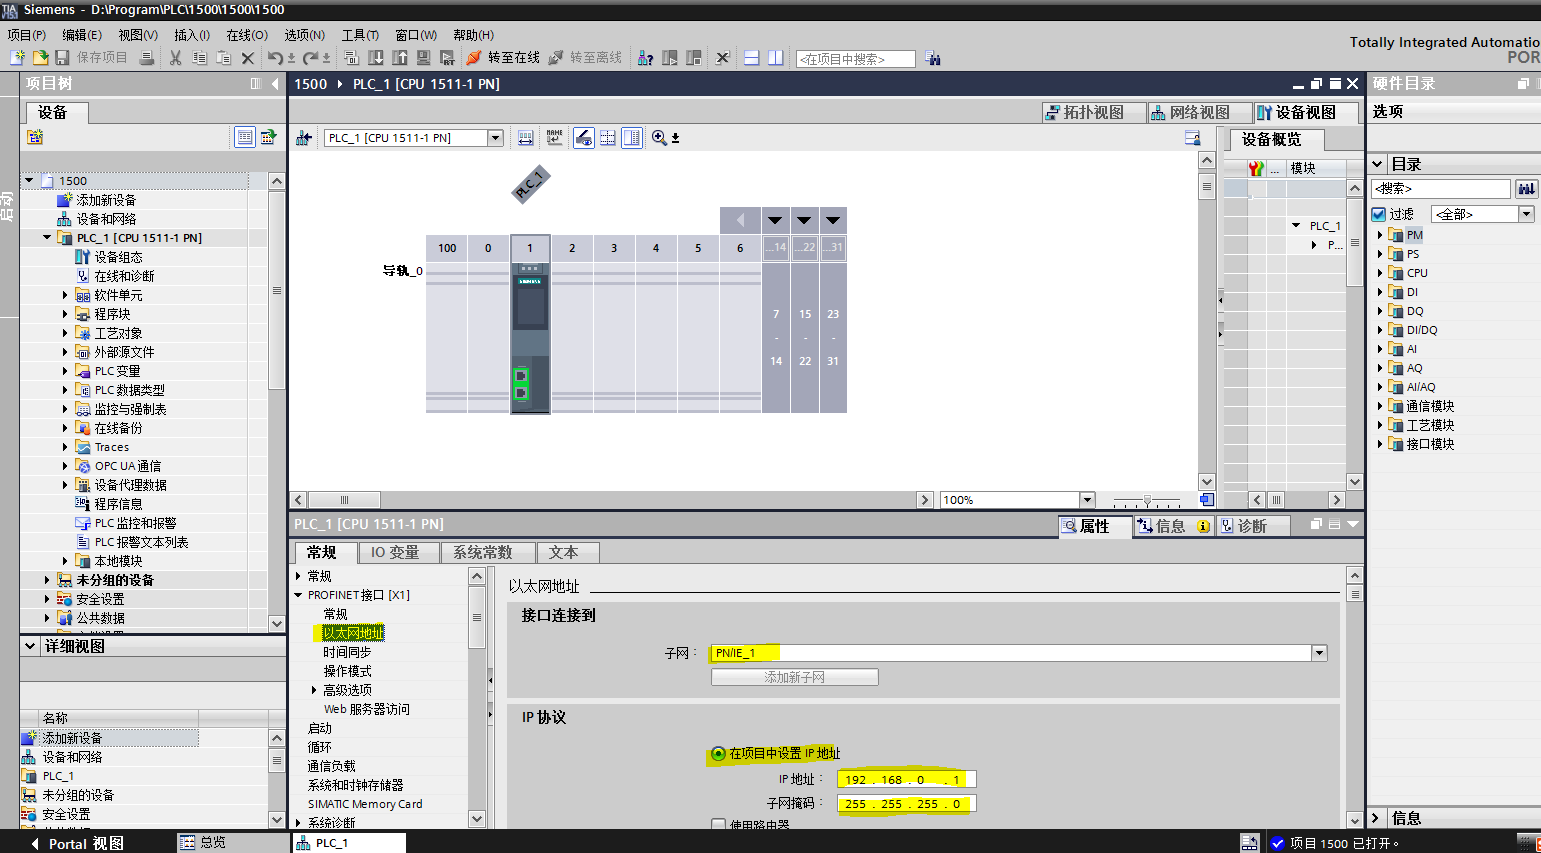The height and width of the screenshot is (853, 1541).
Task: Click the split editor vertically icon
Action: pyautogui.click(x=775, y=58)
